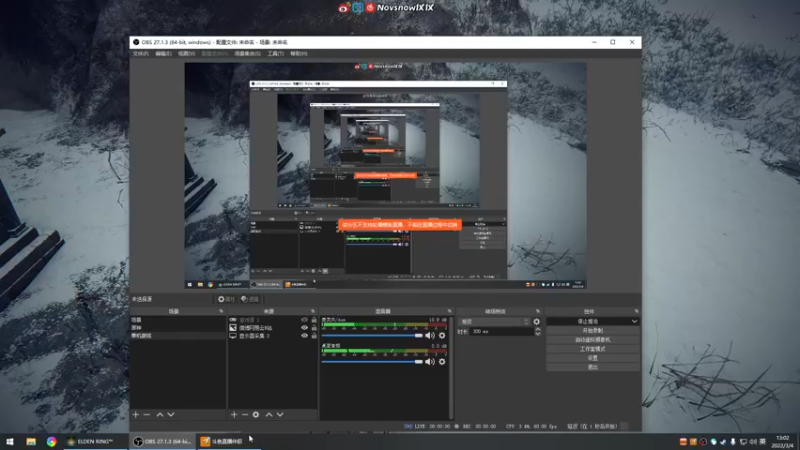This screenshot has height=450, width=800.
Task: Click the 300 ms duration input field
Action: pyautogui.click(x=501, y=332)
